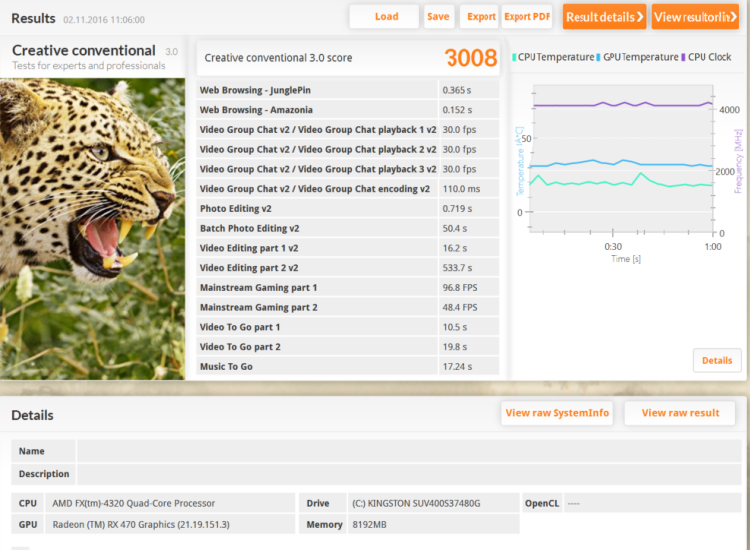750x550 pixels.
Task: Click the Load button
Action: (384, 17)
